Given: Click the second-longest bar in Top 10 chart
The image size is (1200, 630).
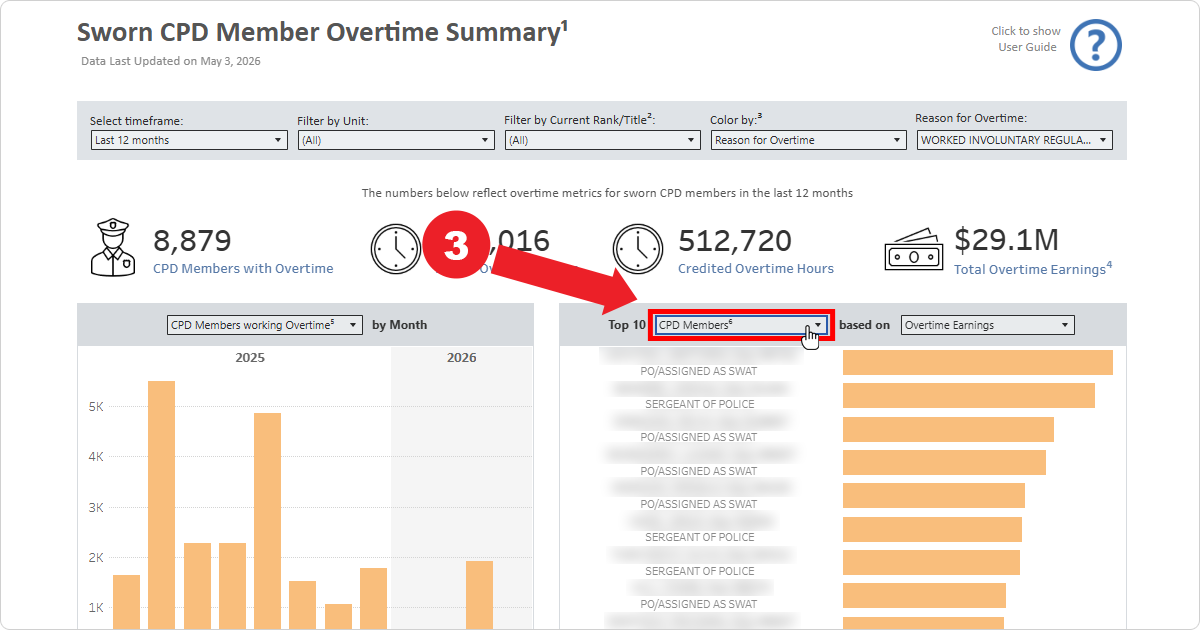Looking at the screenshot, I should [969, 395].
